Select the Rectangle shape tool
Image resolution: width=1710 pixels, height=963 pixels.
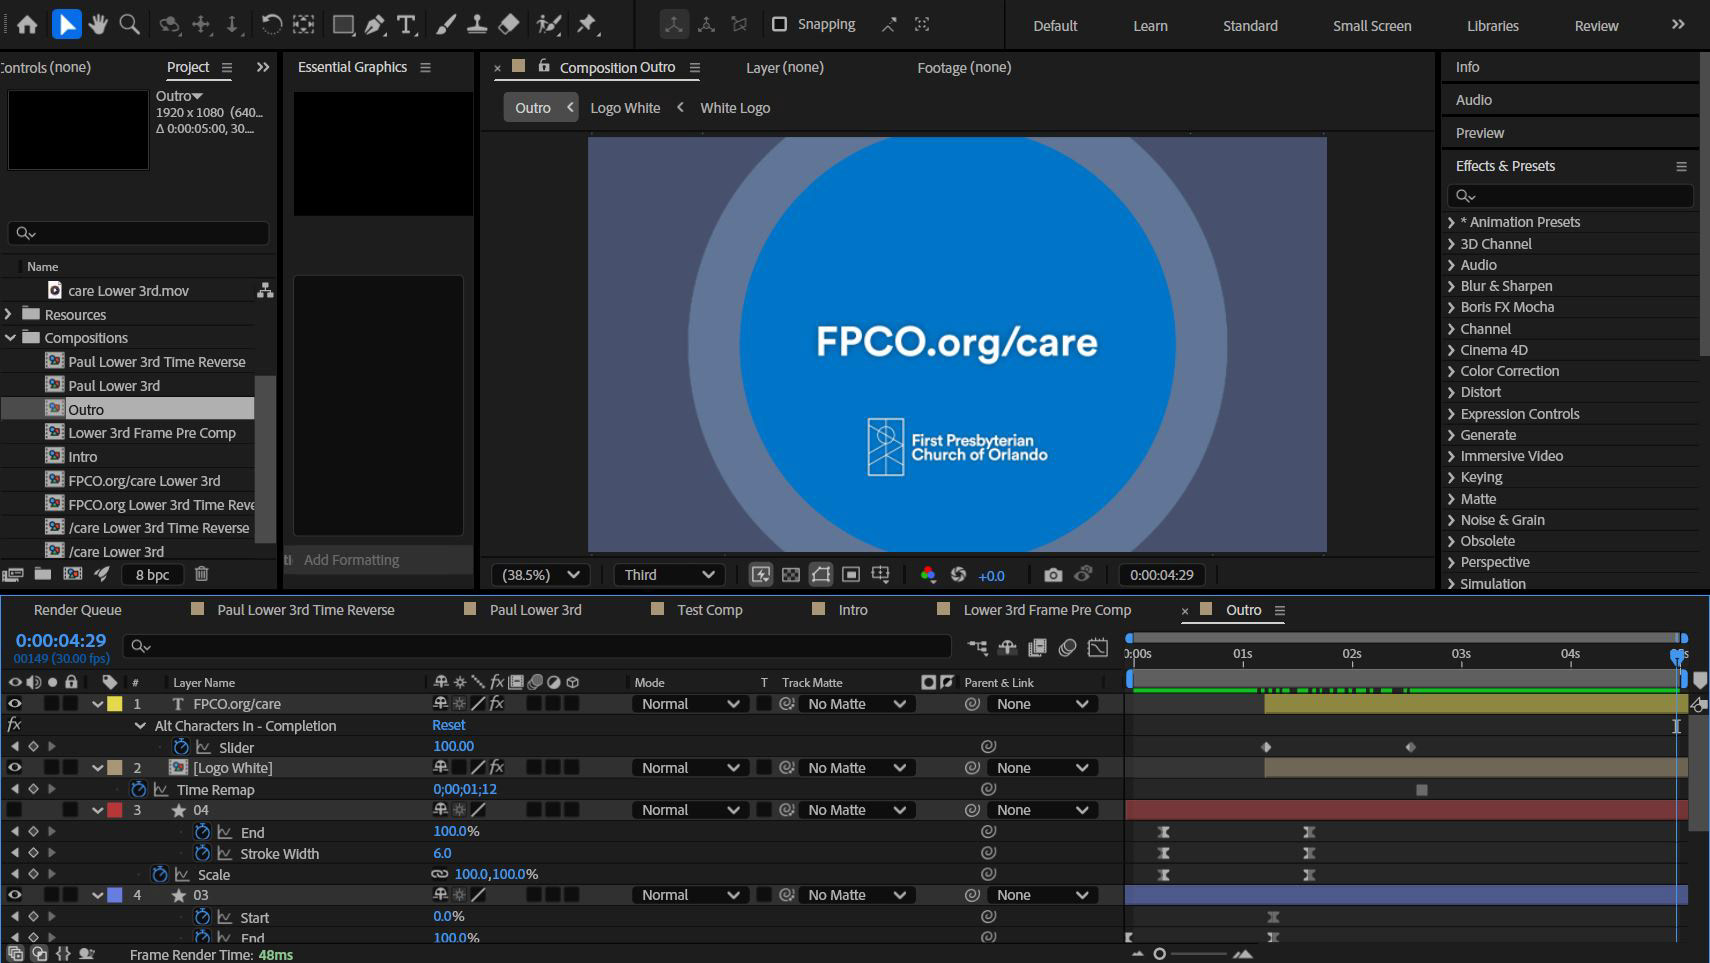coord(343,24)
